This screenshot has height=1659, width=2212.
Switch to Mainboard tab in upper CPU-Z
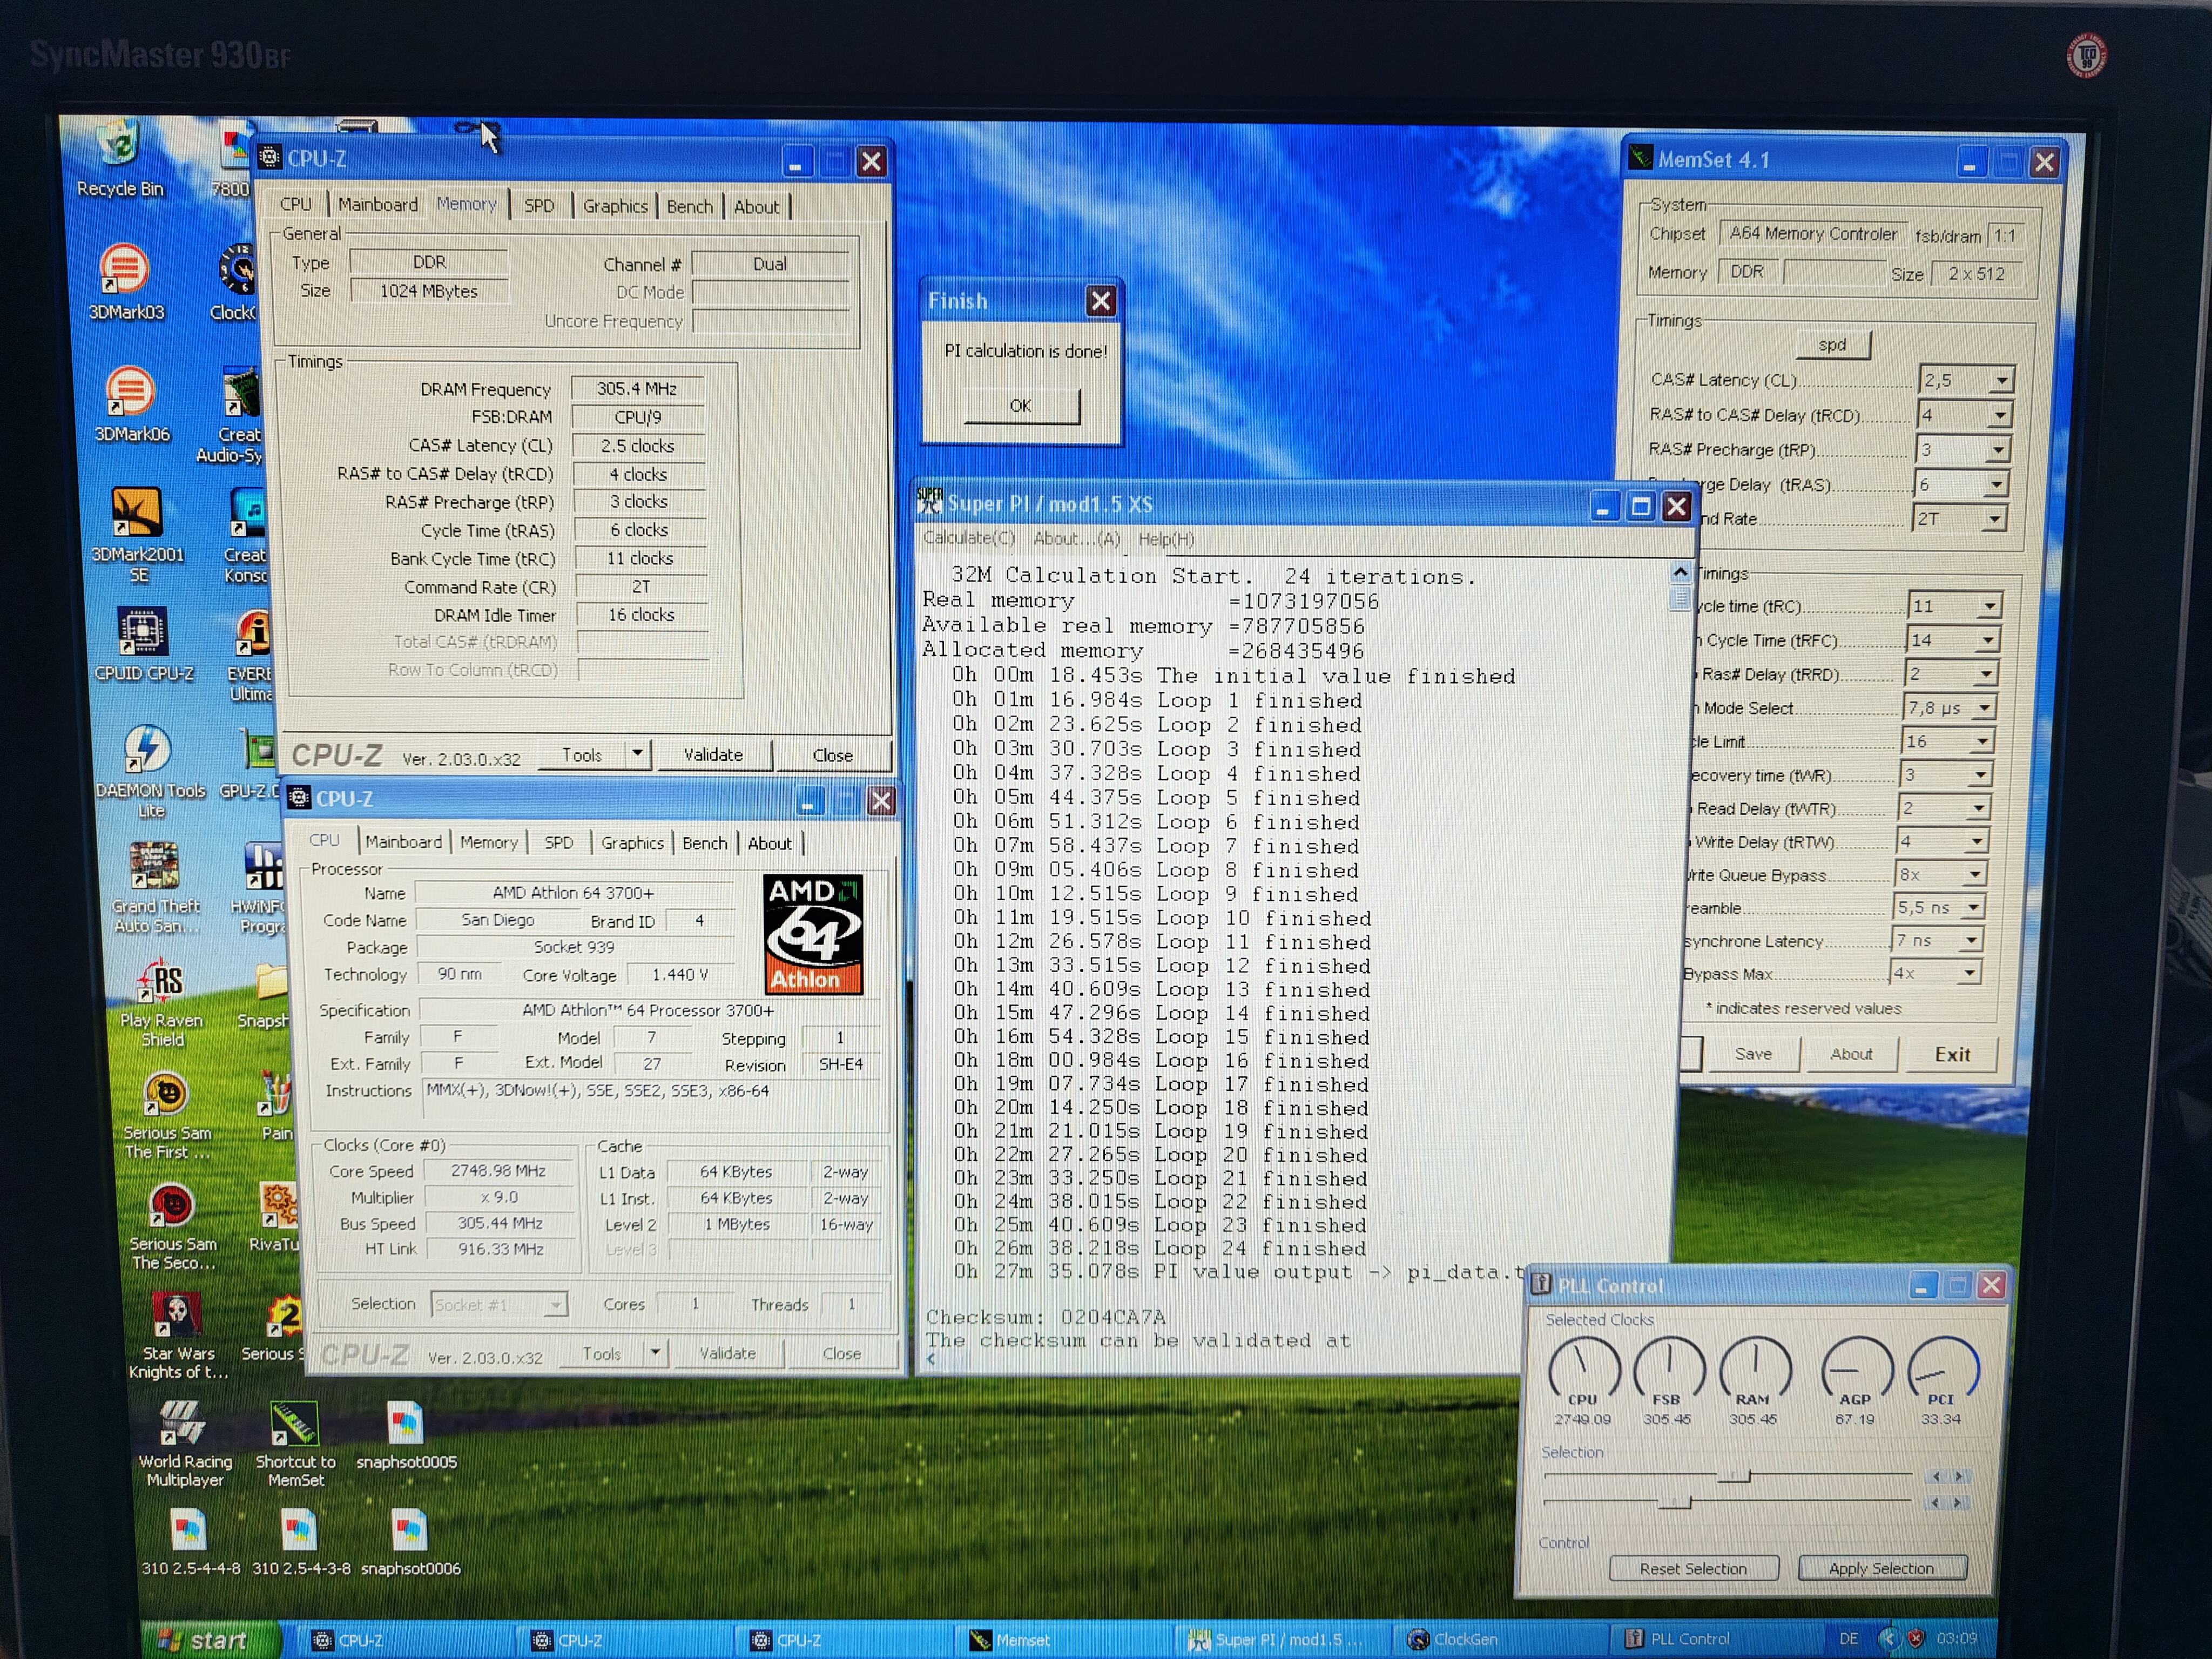point(377,204)
